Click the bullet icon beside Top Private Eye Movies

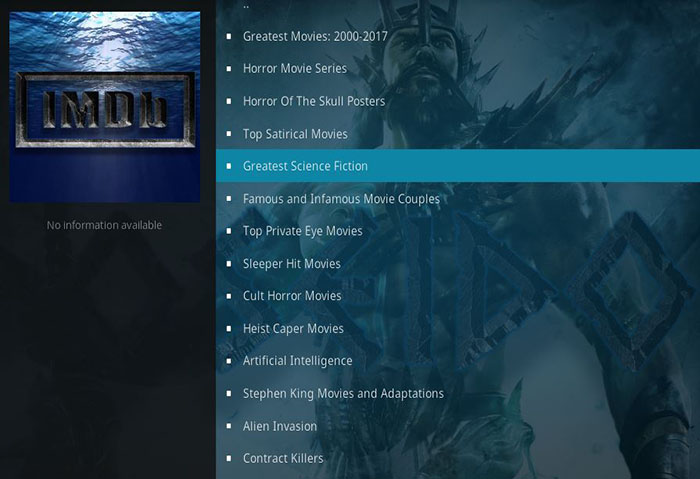point(229,231)
